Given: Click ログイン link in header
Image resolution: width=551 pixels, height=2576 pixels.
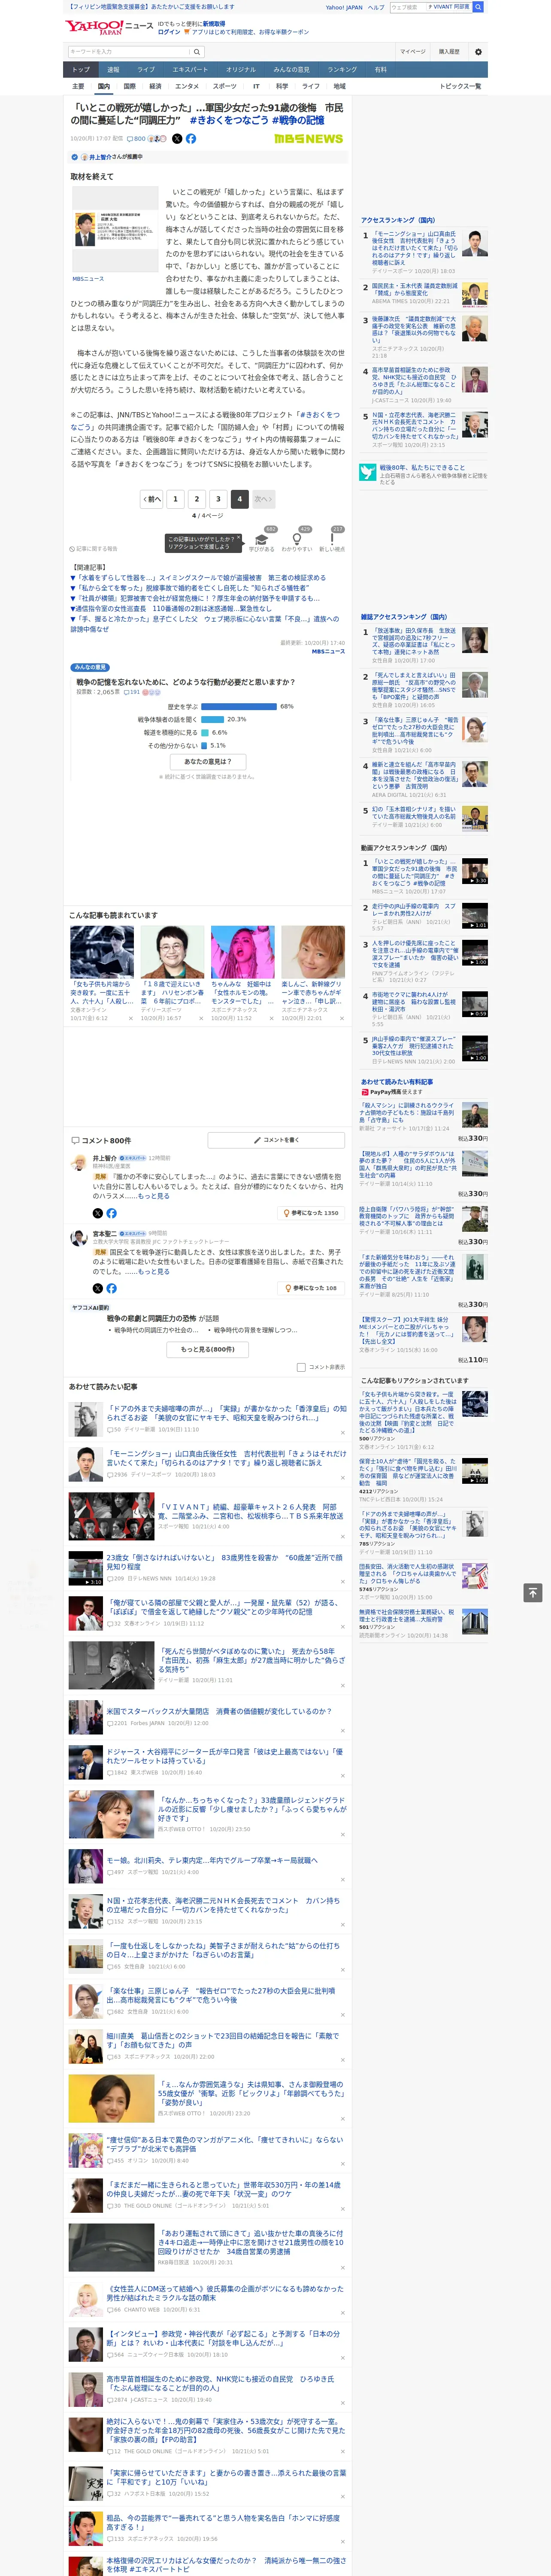Looking at the screenshot, I should pyautogui.click(x=169, y=32).
